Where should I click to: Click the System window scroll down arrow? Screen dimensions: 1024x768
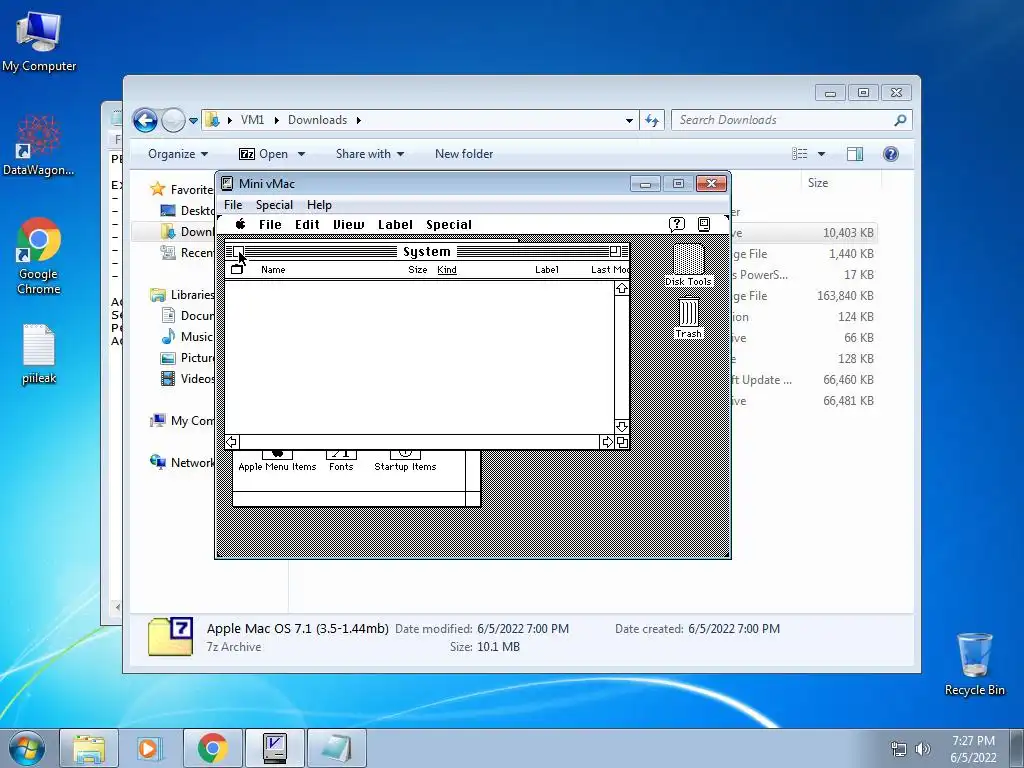[x=622, y=426]
